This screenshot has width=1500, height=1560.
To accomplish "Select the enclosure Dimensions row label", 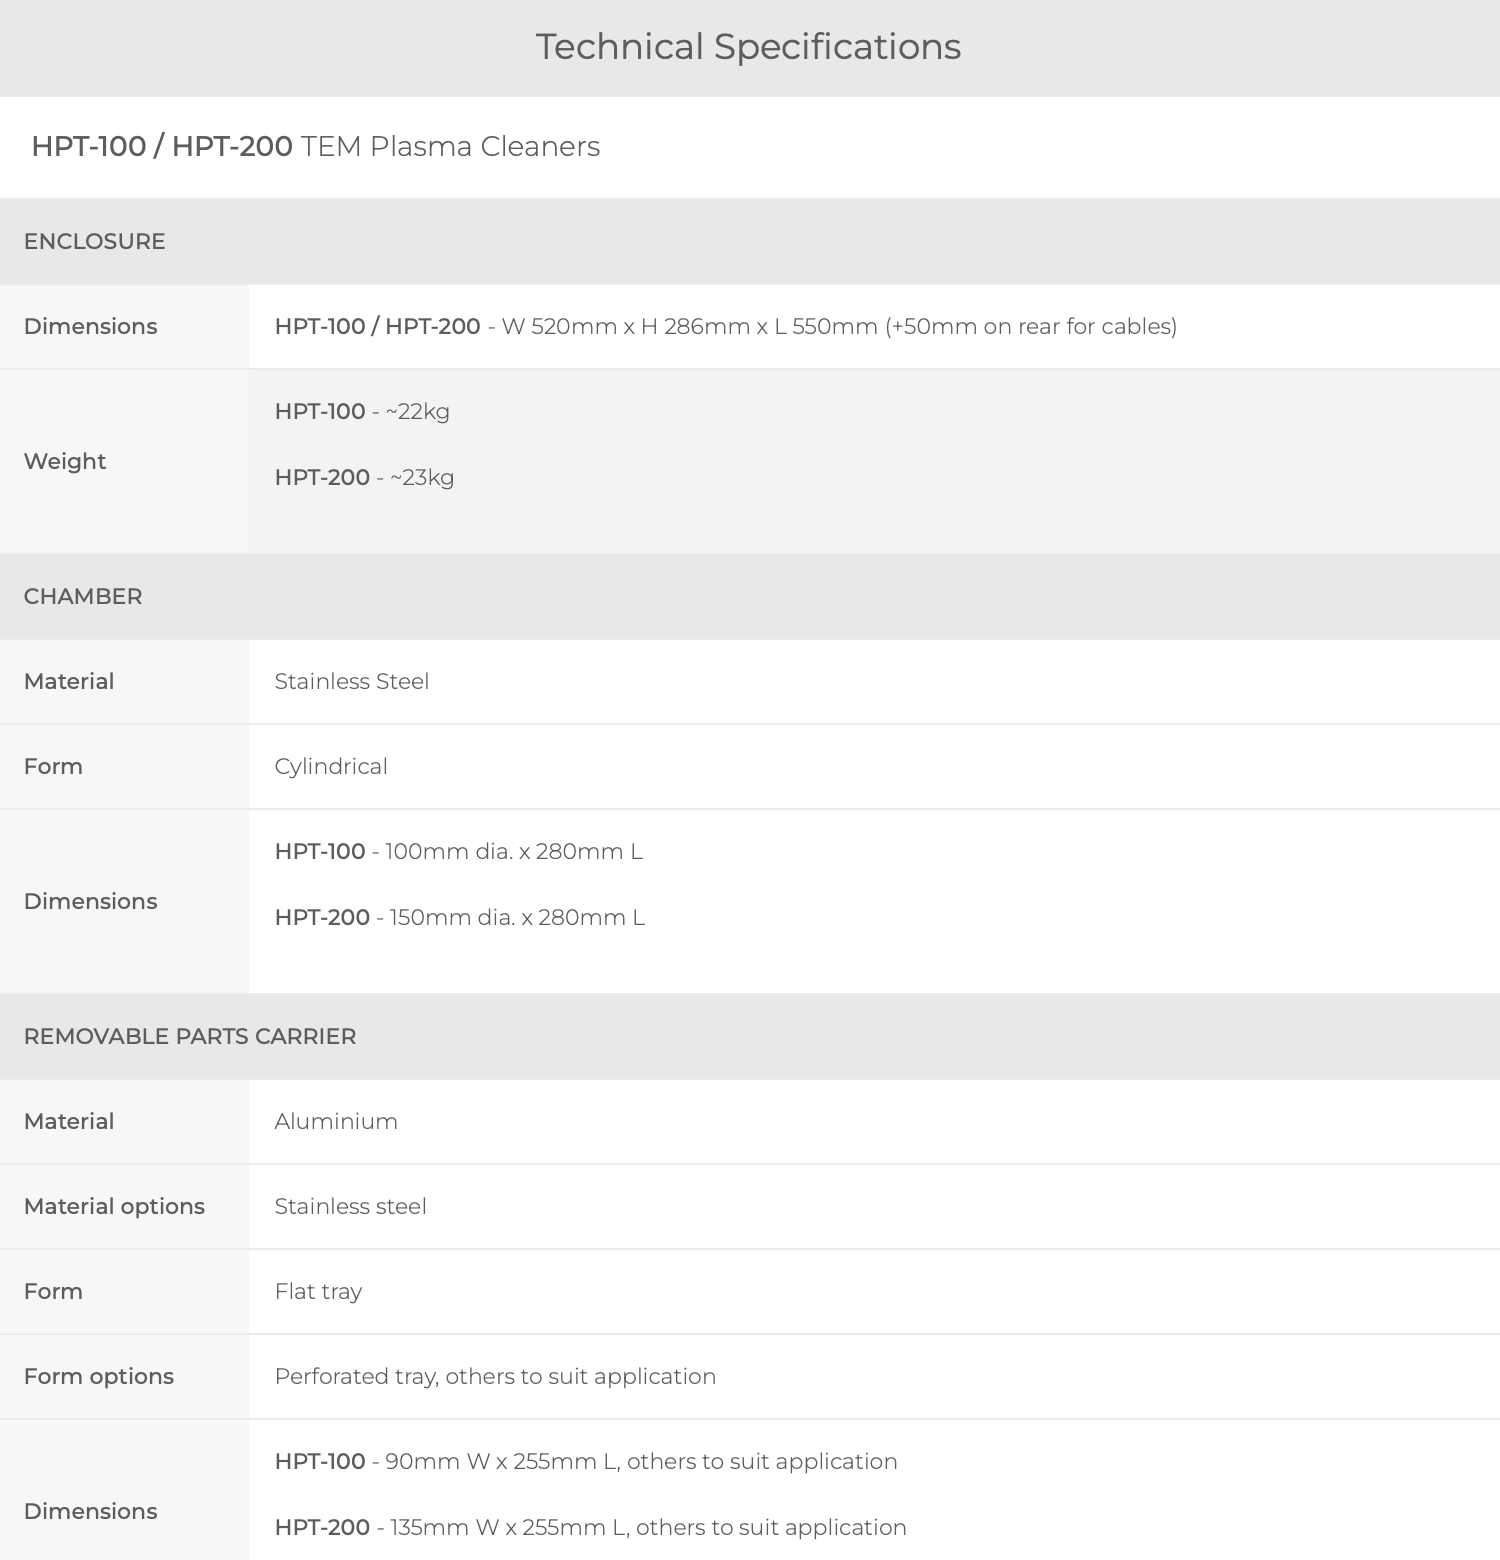I will tap(91, 326).
